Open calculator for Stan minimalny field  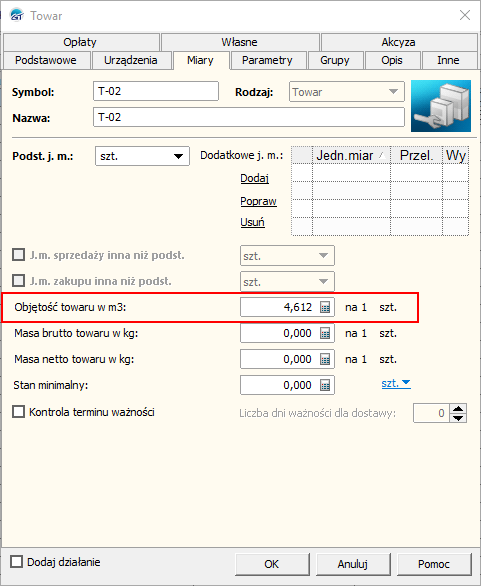pos(325,385)
